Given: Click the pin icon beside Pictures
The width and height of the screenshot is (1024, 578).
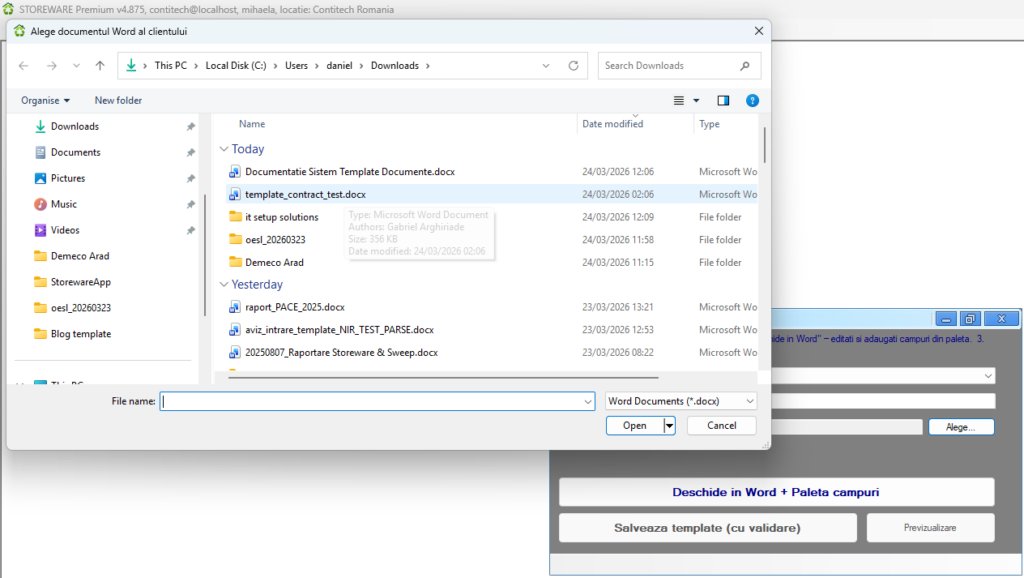Looking at the screenshot, I should click(x=191, y=178).
